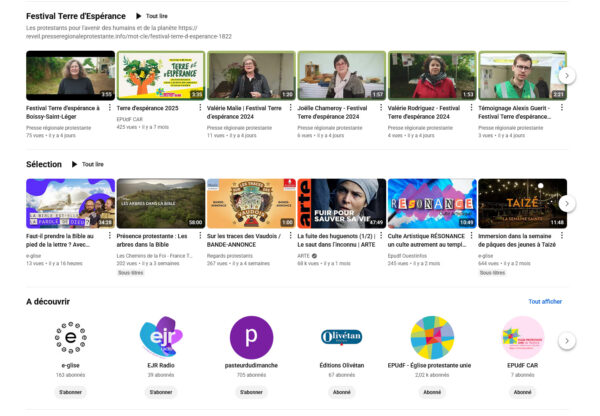
Task: Click Sous-titres badge under Présence protestante
Action: pos(130,273)
